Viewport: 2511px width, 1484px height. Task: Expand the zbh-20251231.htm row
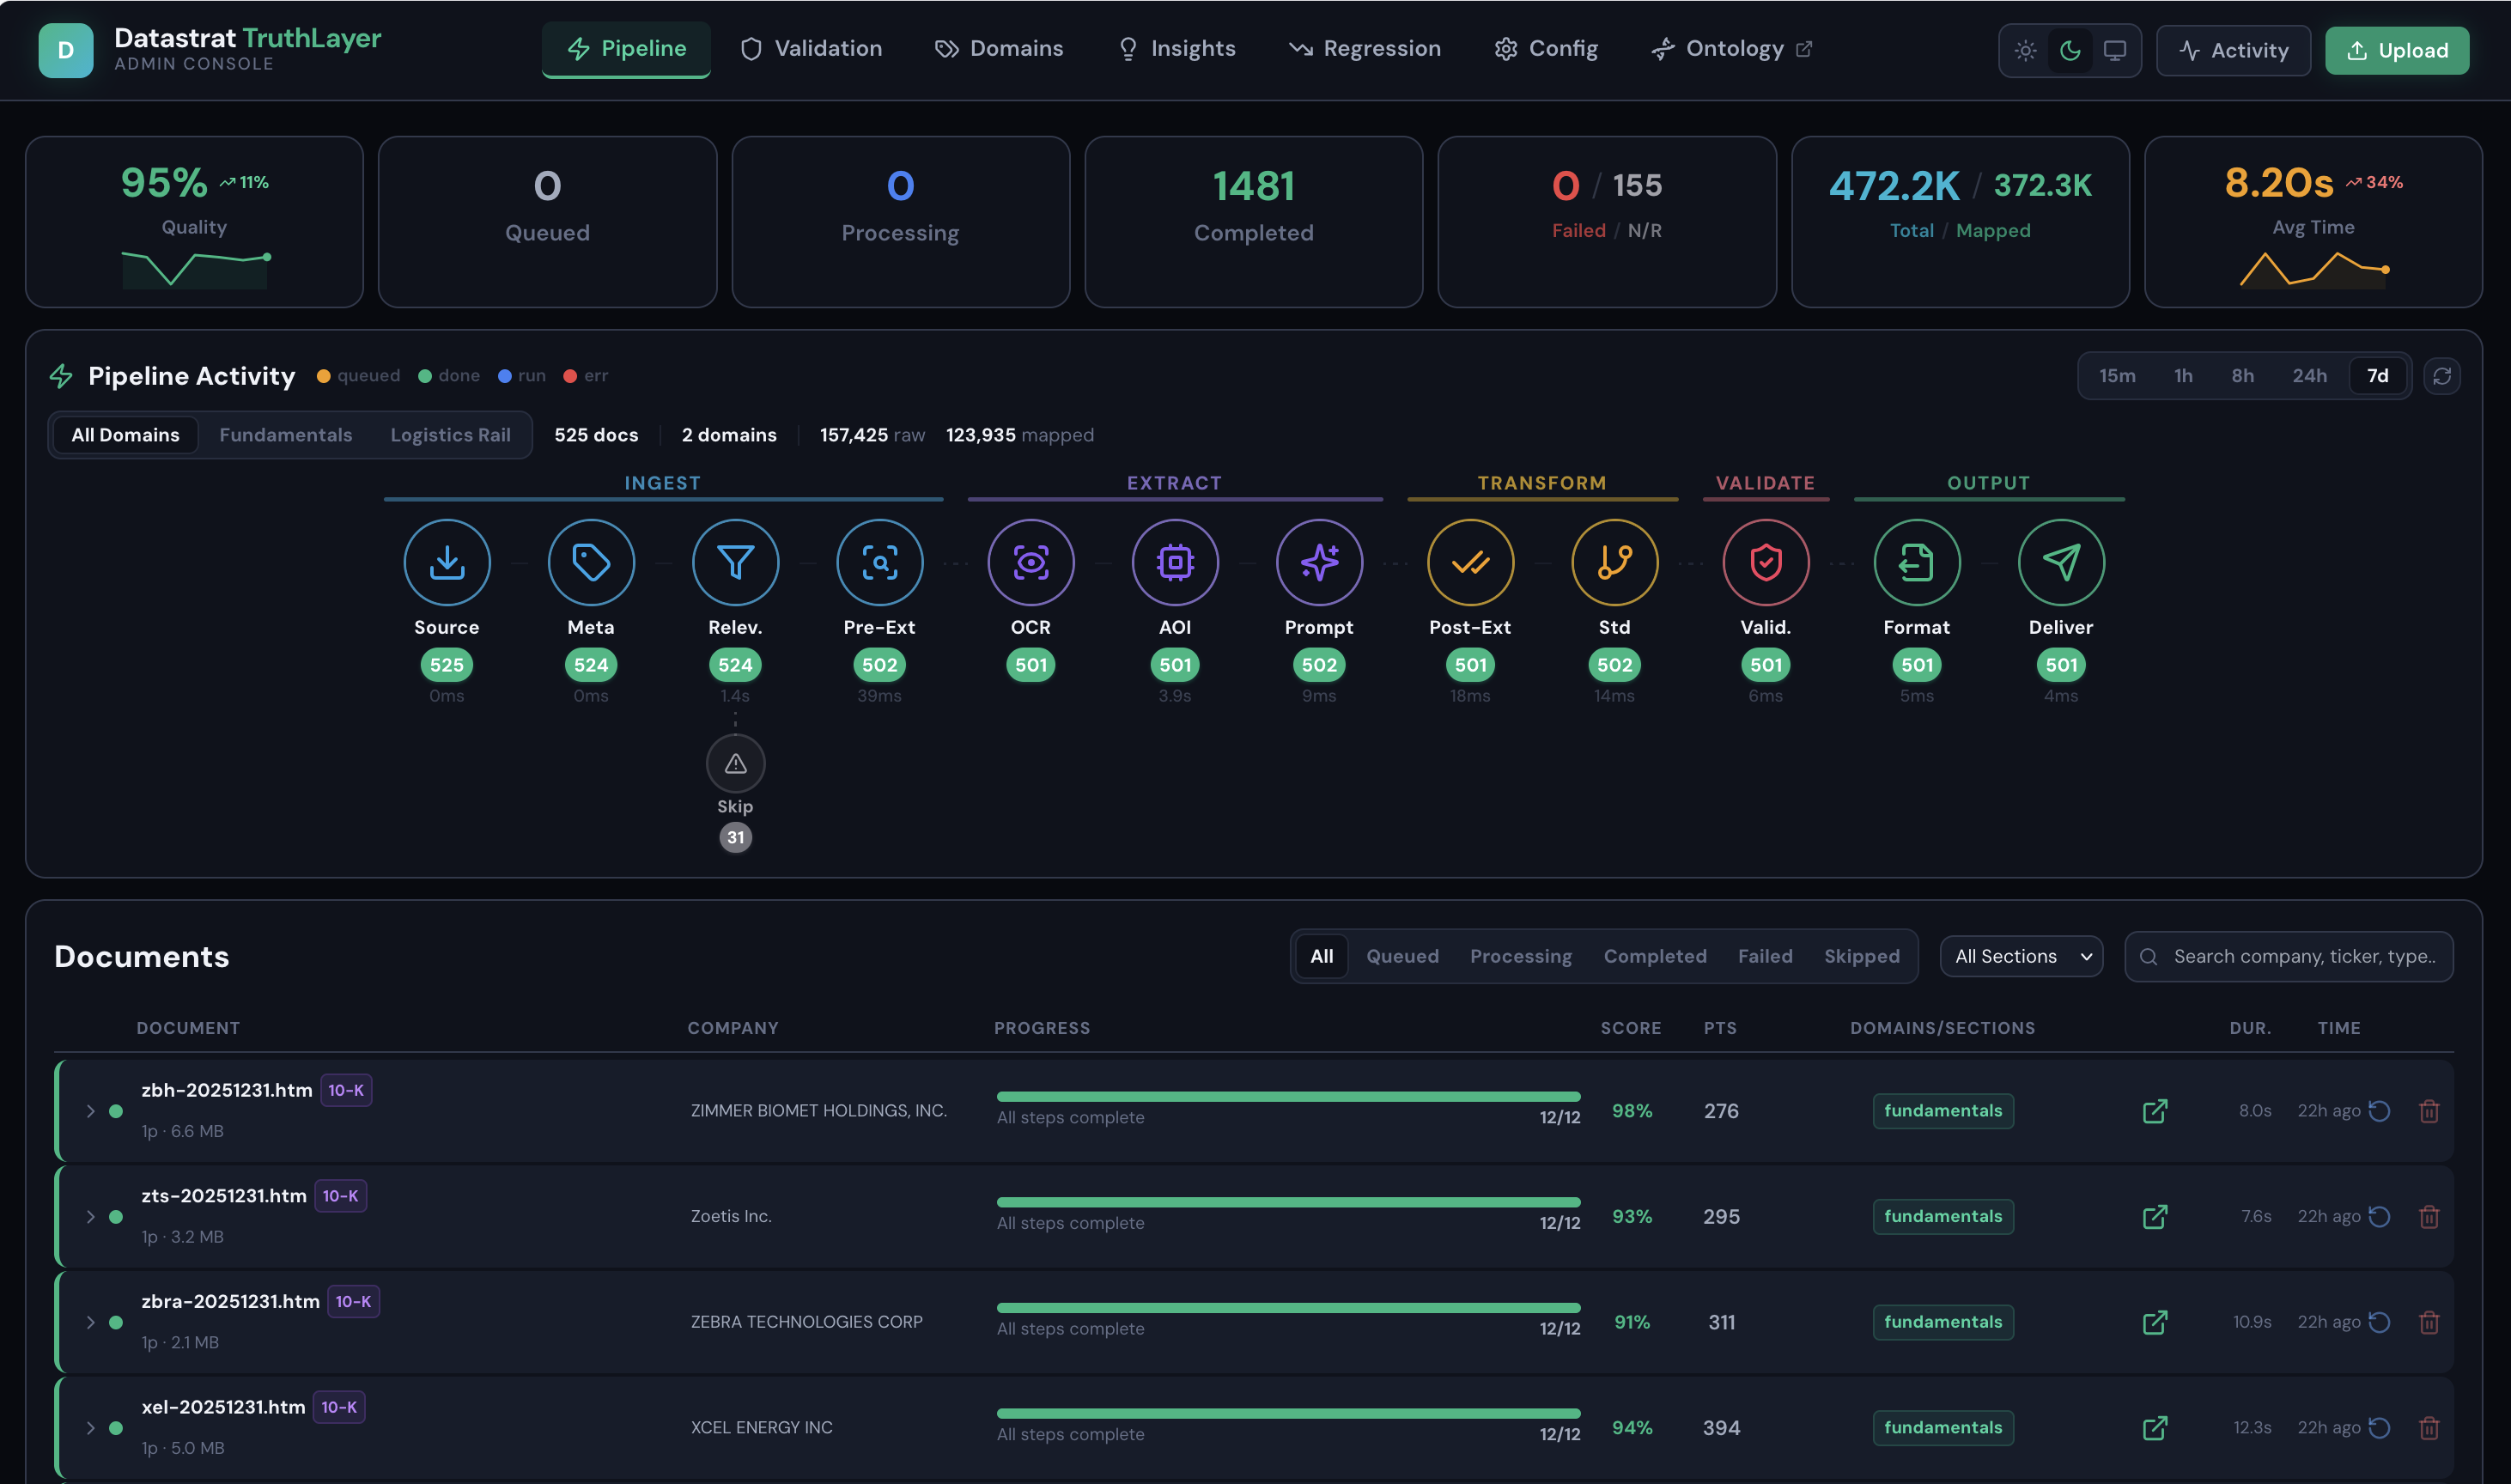point(90,1111)
